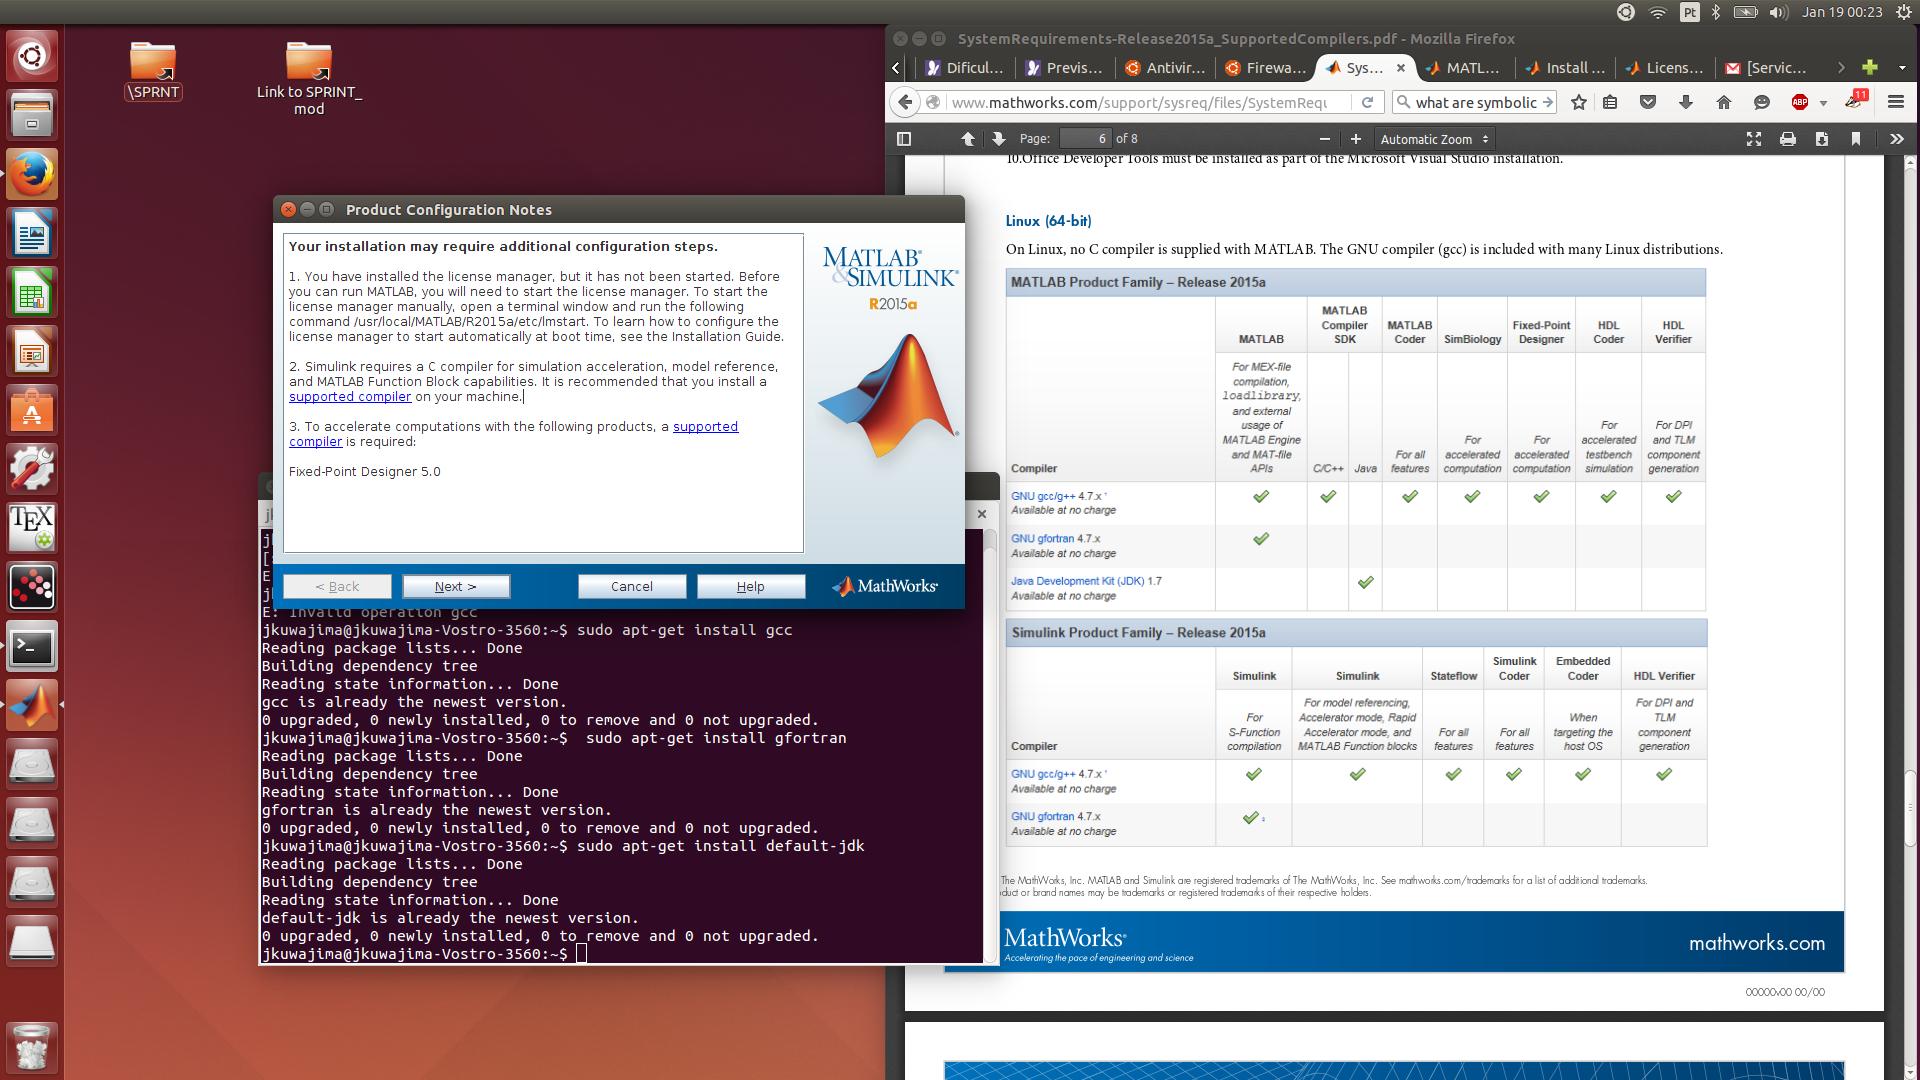Viewport: 1920px width, 1080px height.
Task: Save page to Pocket
Action: (1648, 102)
